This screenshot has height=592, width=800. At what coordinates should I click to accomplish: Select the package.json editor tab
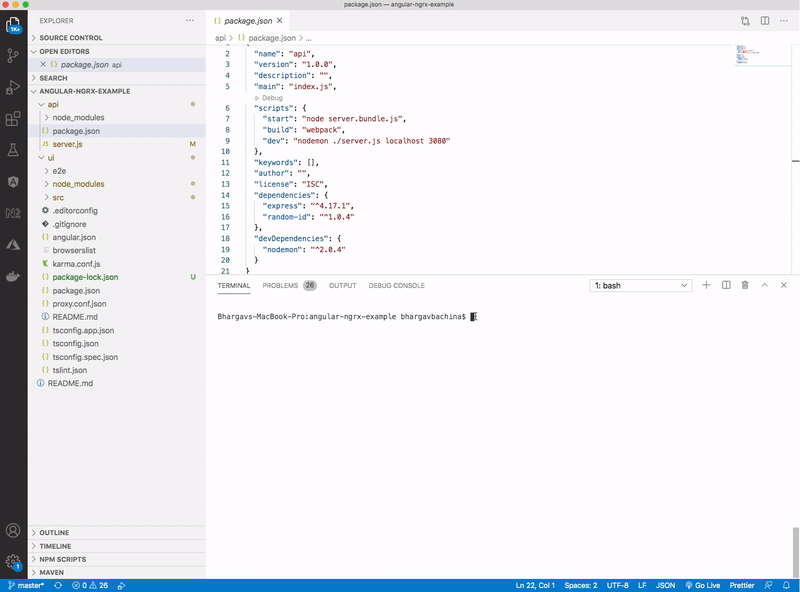click(x=248, y=20)
